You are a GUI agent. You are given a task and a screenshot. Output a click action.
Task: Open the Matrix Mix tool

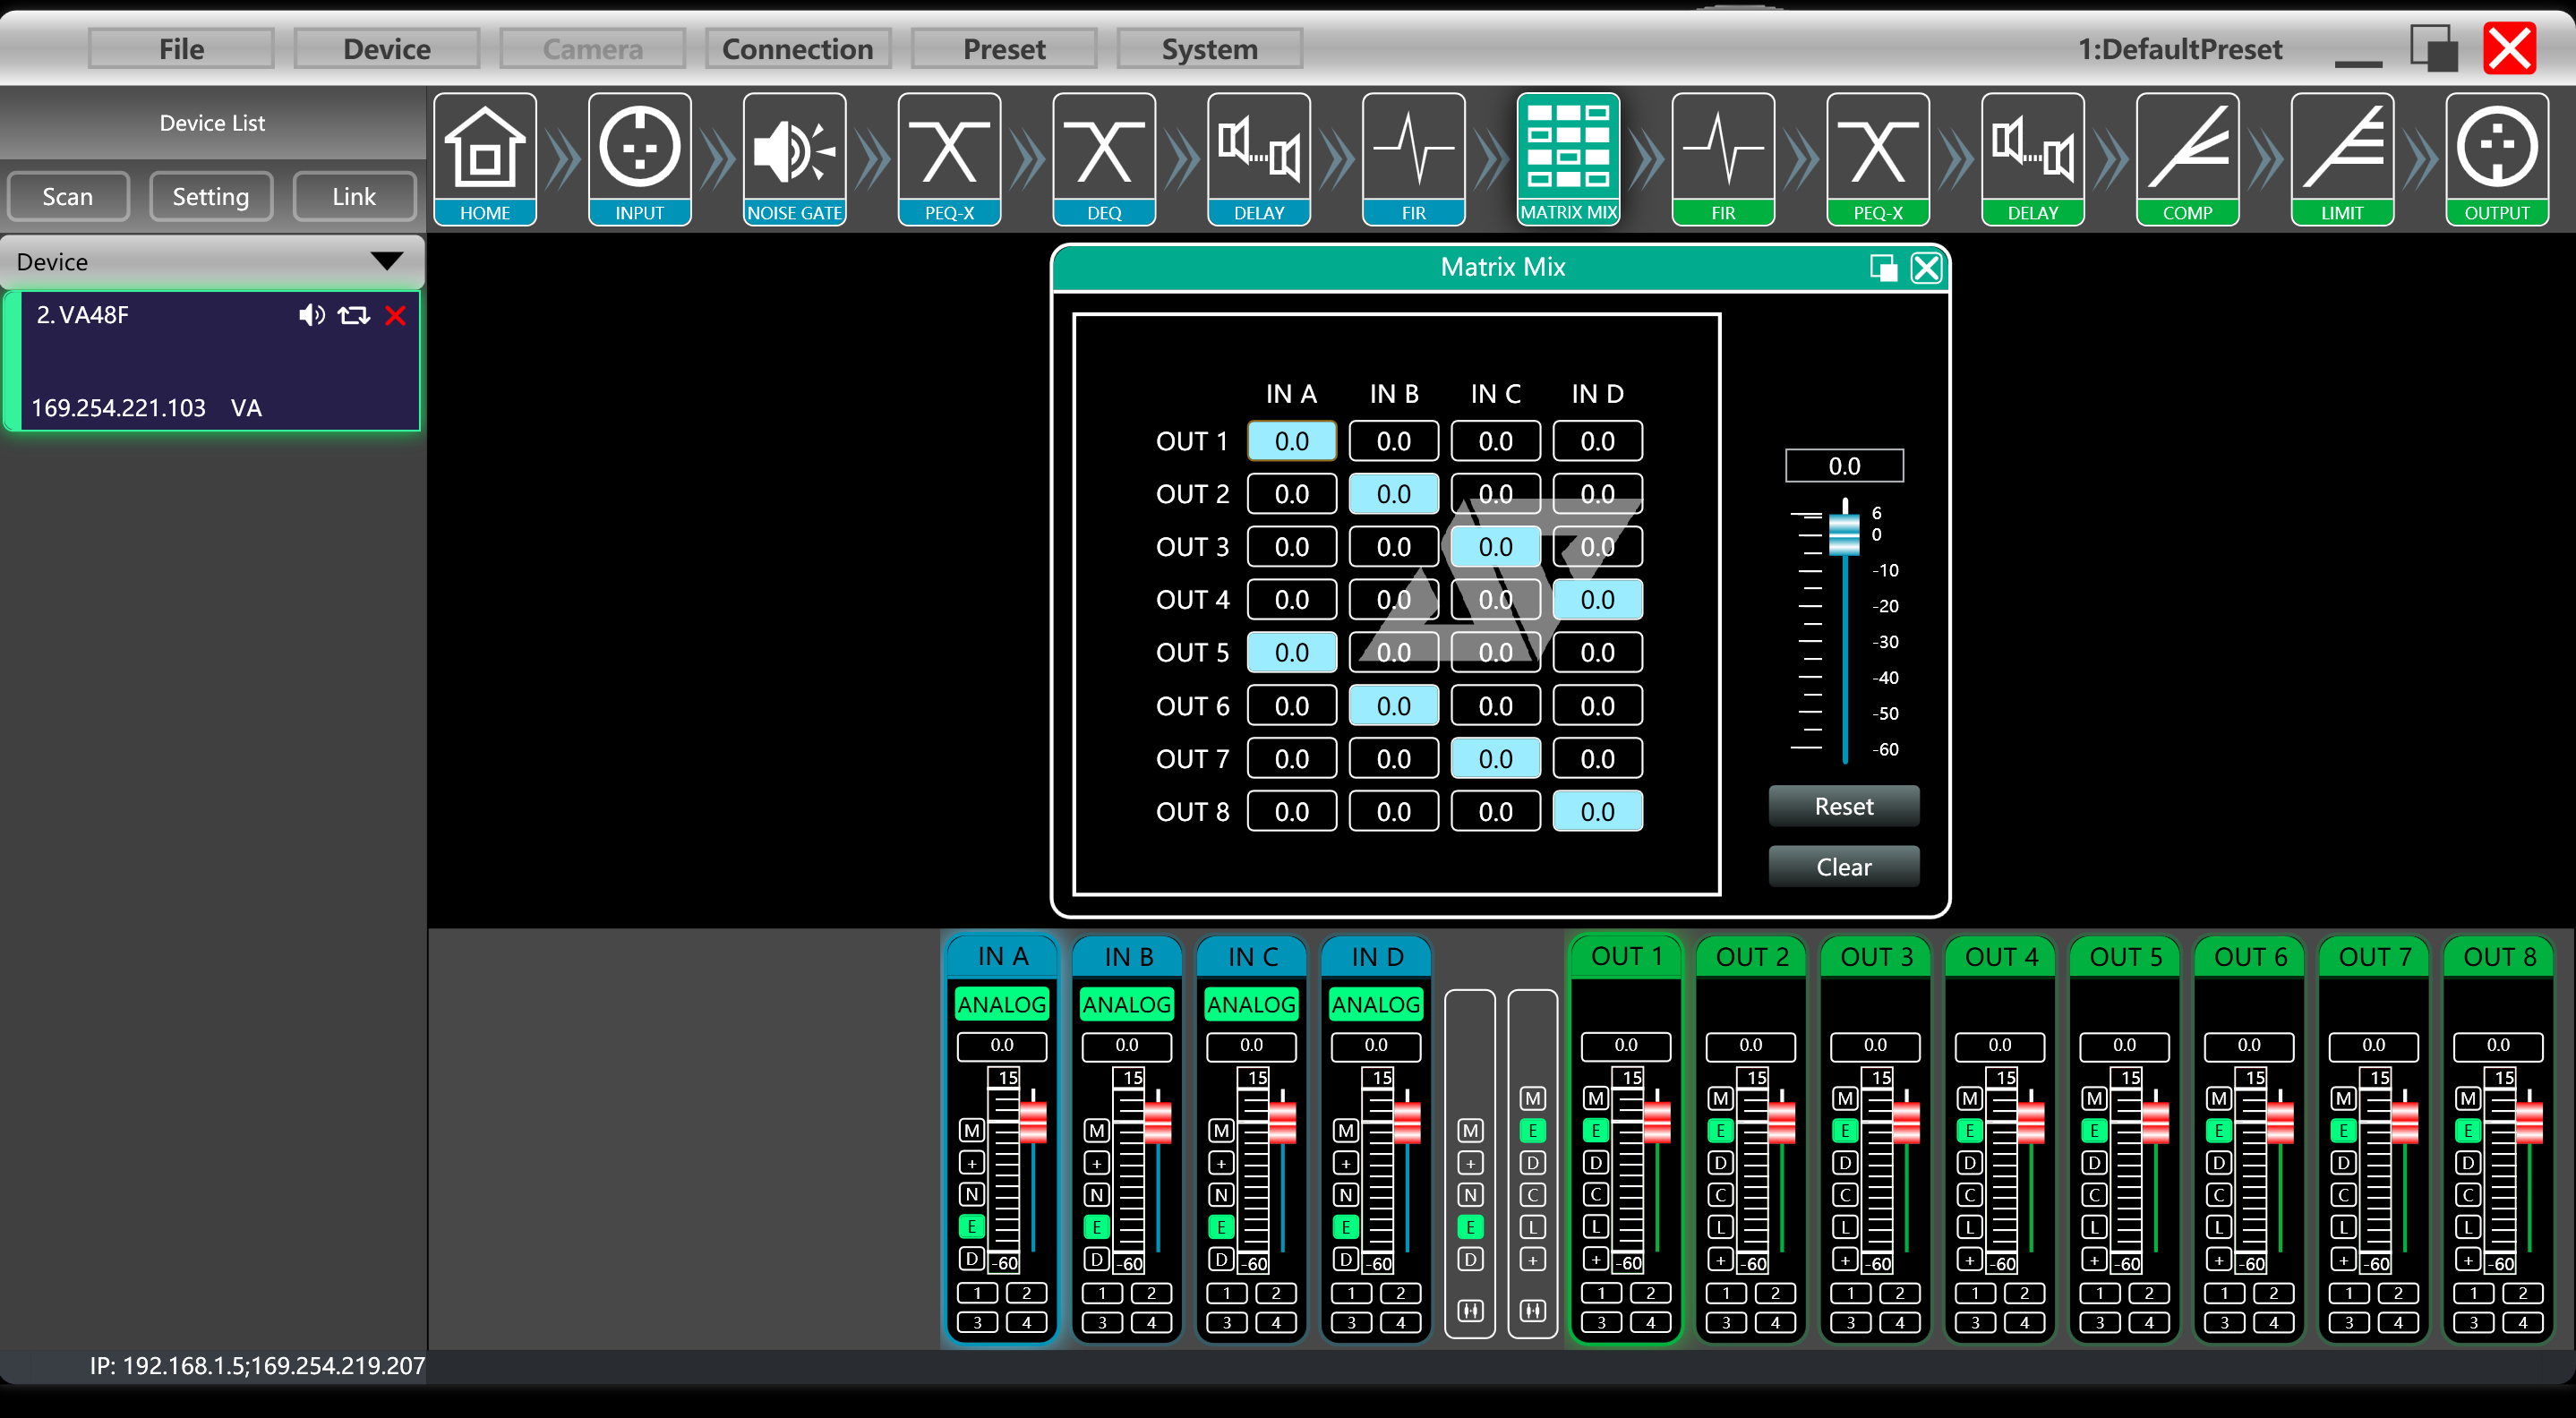pos(1569,158)
